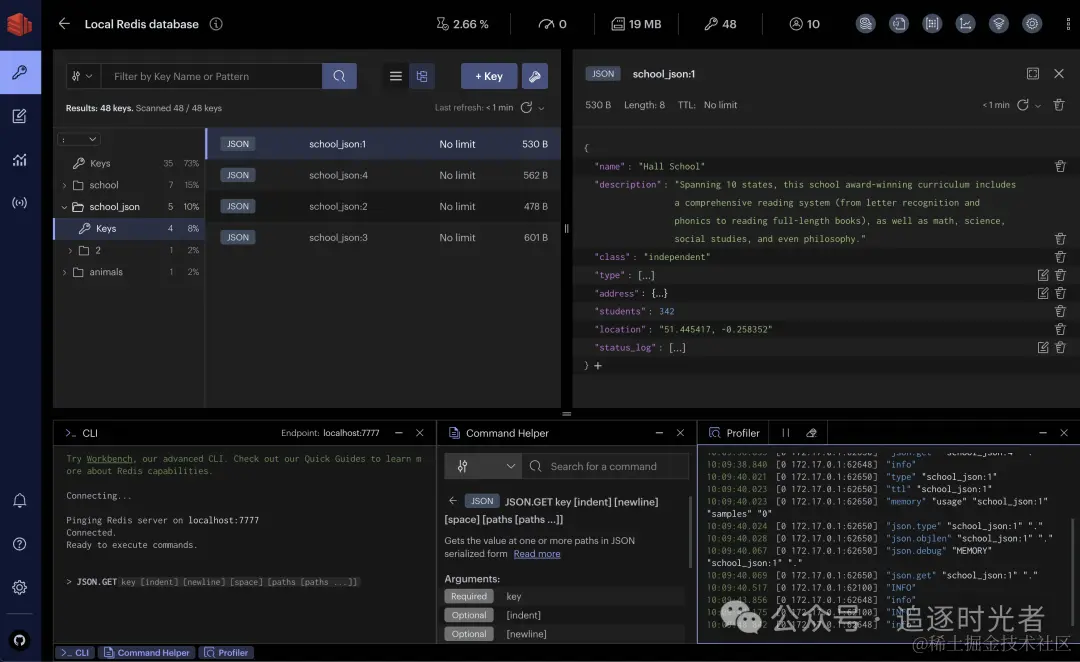Open three-dot menu at top right
The width and height of the screenshot is (1080, 662).
pyautogui.click(x=1068, y=23)
